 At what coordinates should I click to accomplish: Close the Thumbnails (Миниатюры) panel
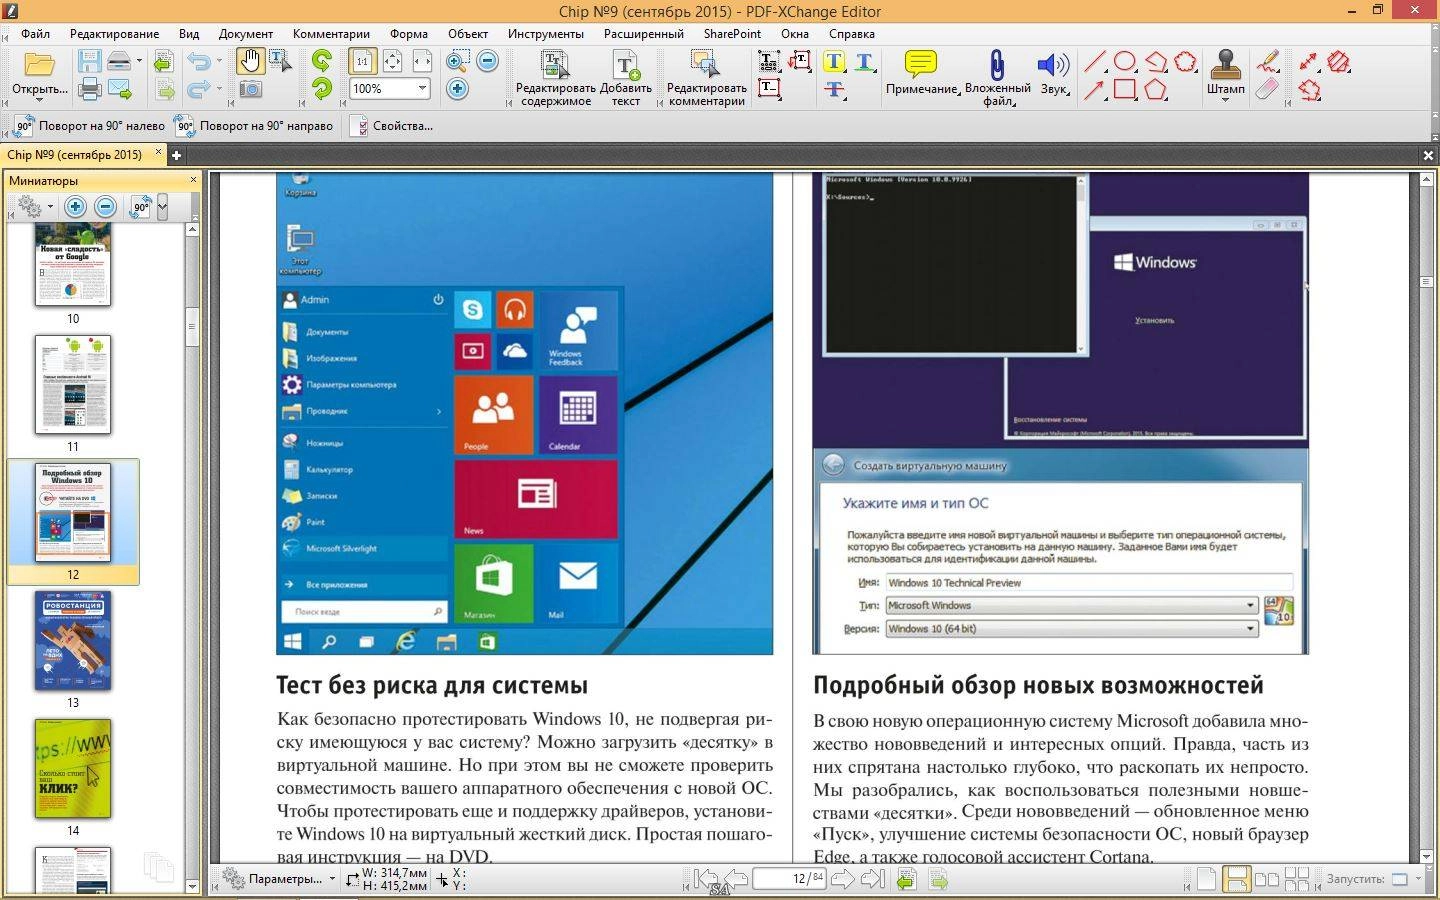[x=193, y=180]
